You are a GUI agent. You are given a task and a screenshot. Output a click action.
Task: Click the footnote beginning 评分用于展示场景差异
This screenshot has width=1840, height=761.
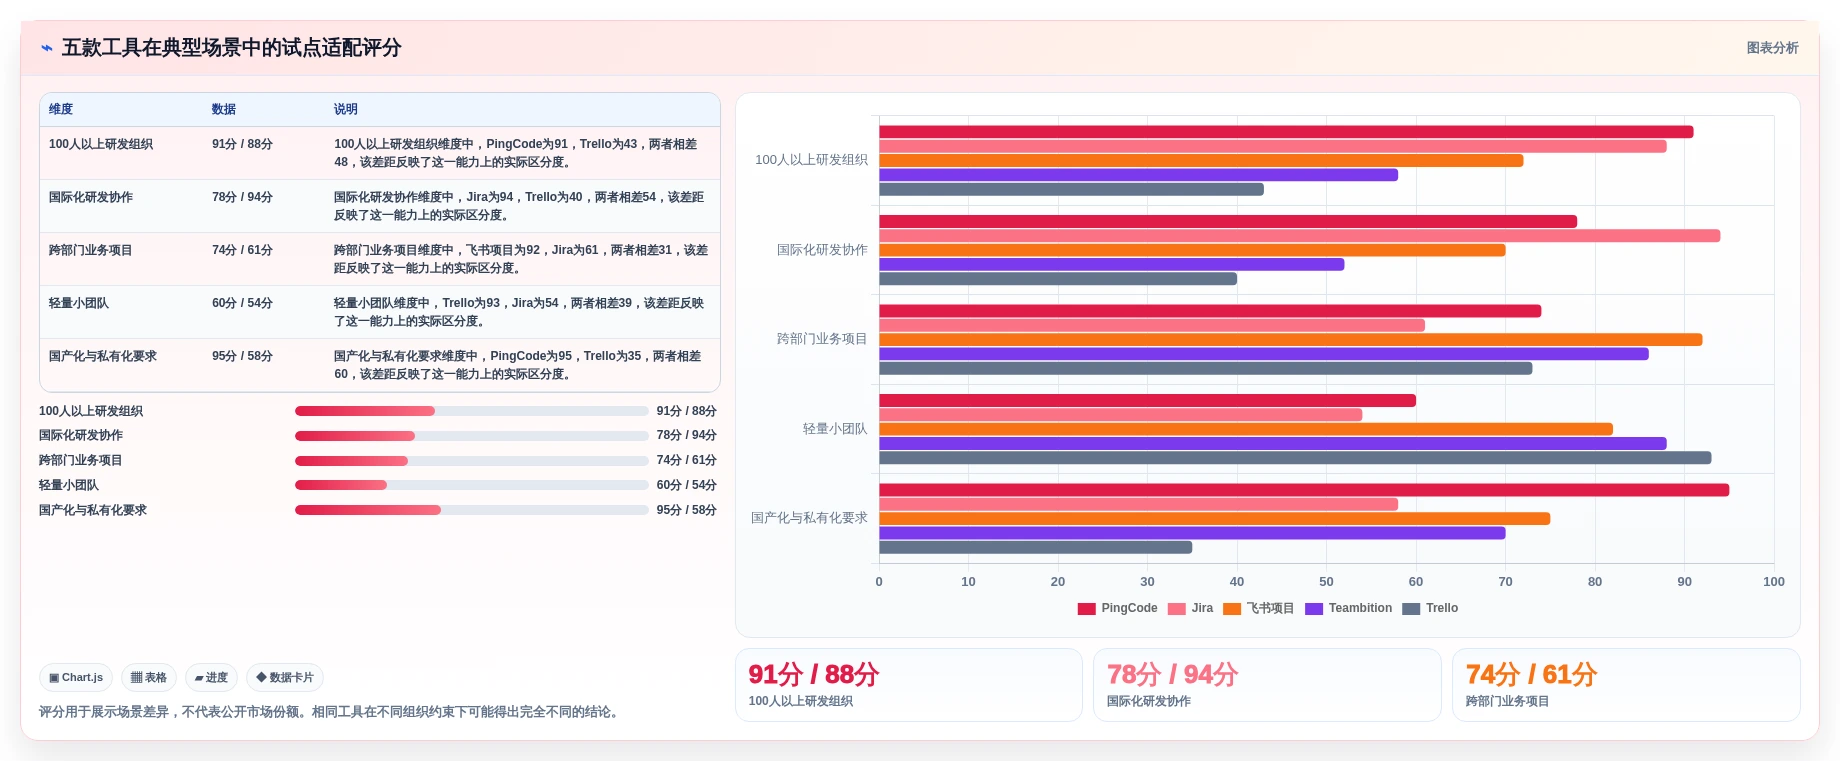[x=331, y=712]
